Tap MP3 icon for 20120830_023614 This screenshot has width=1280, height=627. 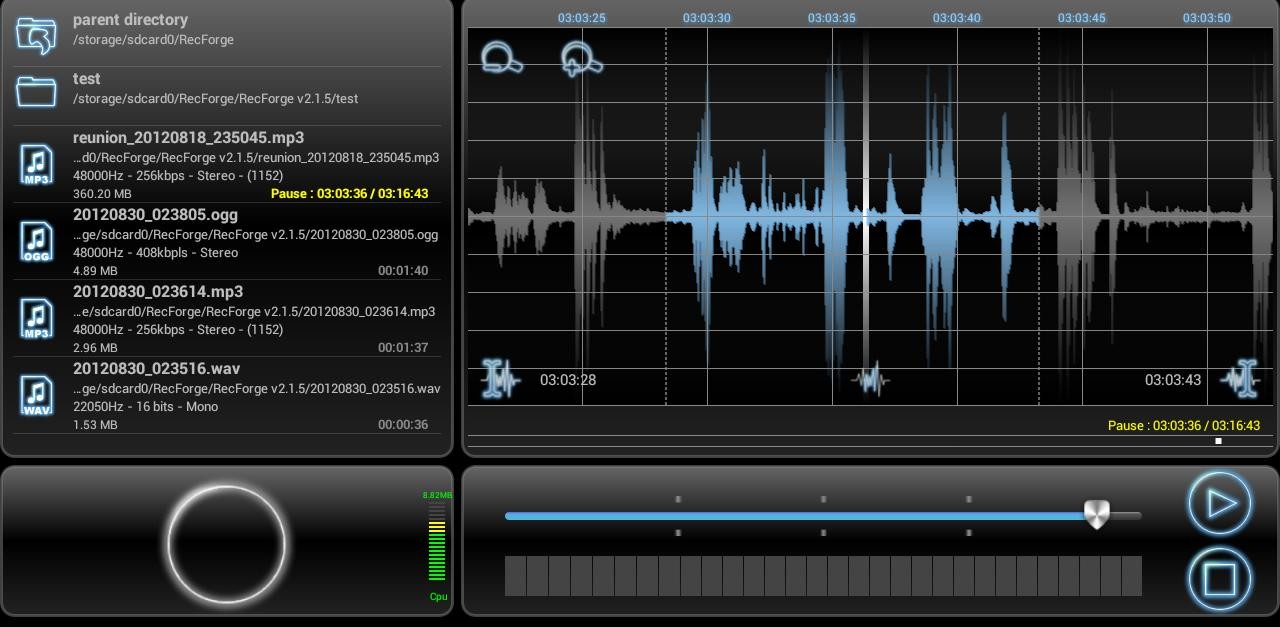37,318
